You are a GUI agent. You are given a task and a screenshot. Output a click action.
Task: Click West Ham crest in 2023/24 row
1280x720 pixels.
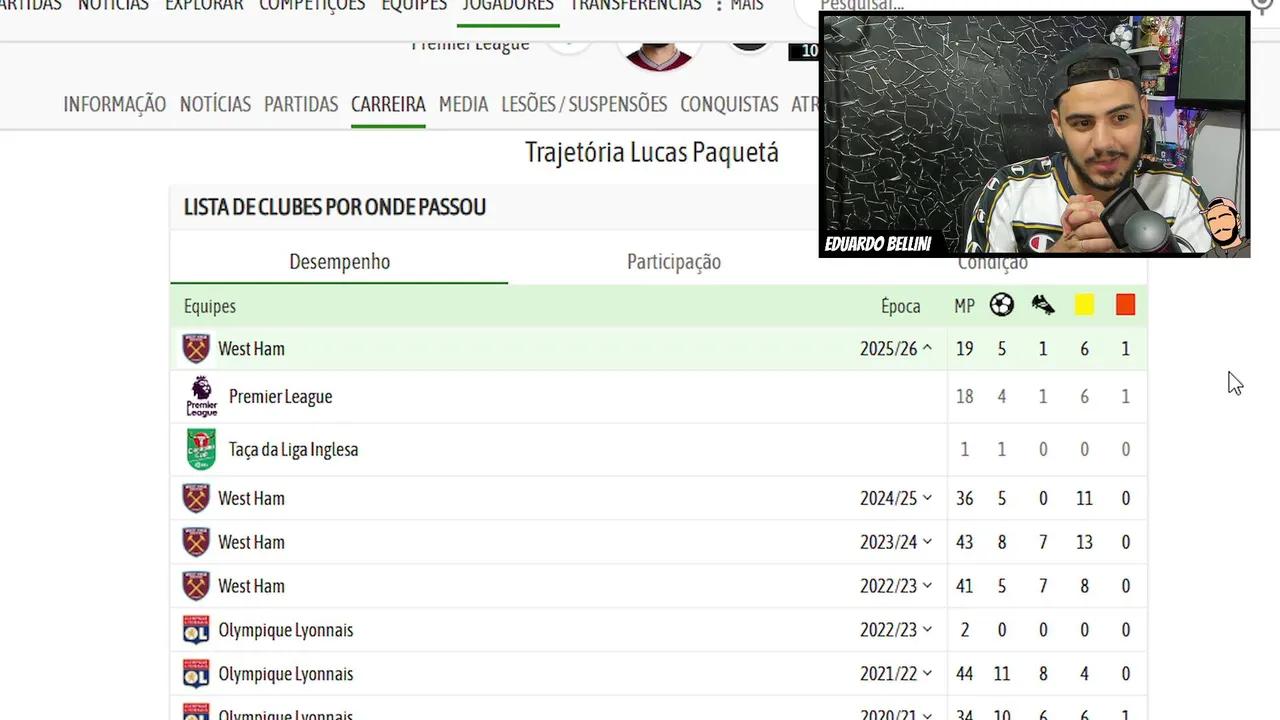(x=196, y=542)
